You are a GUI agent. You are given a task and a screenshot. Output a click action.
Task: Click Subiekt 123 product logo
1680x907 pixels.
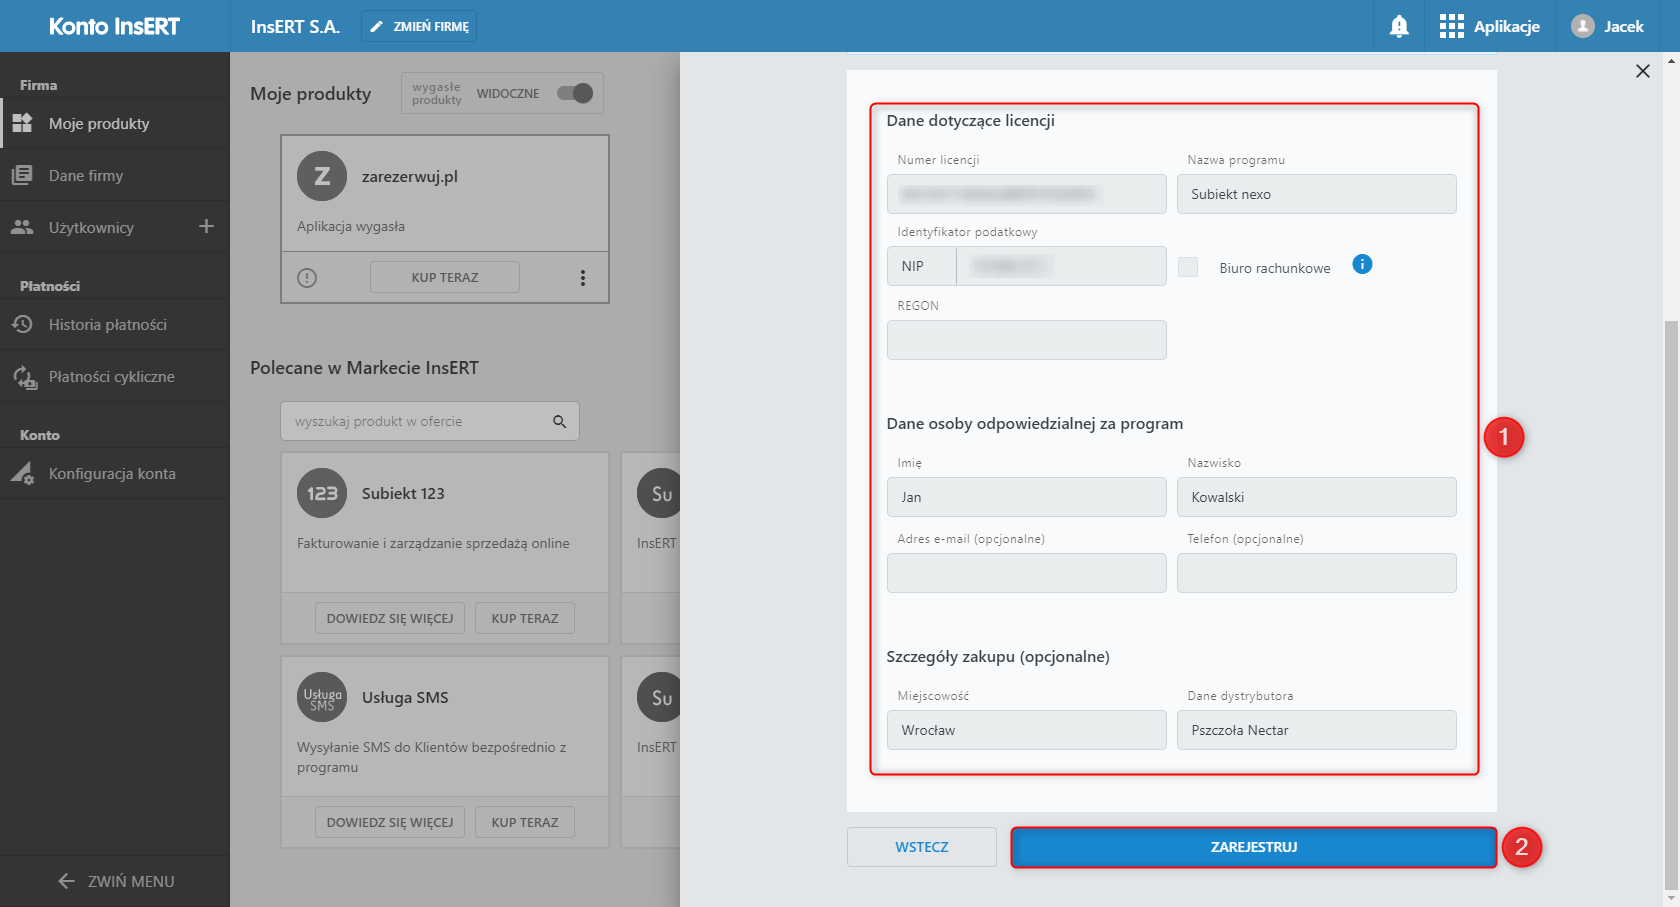(322, 494)
